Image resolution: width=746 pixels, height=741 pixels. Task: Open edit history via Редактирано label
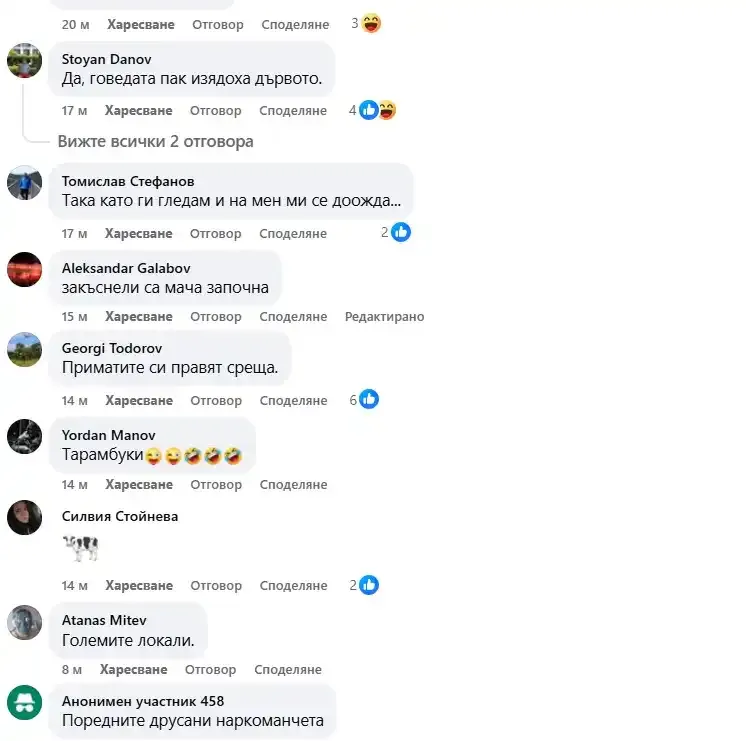click(x=384, y=316)
